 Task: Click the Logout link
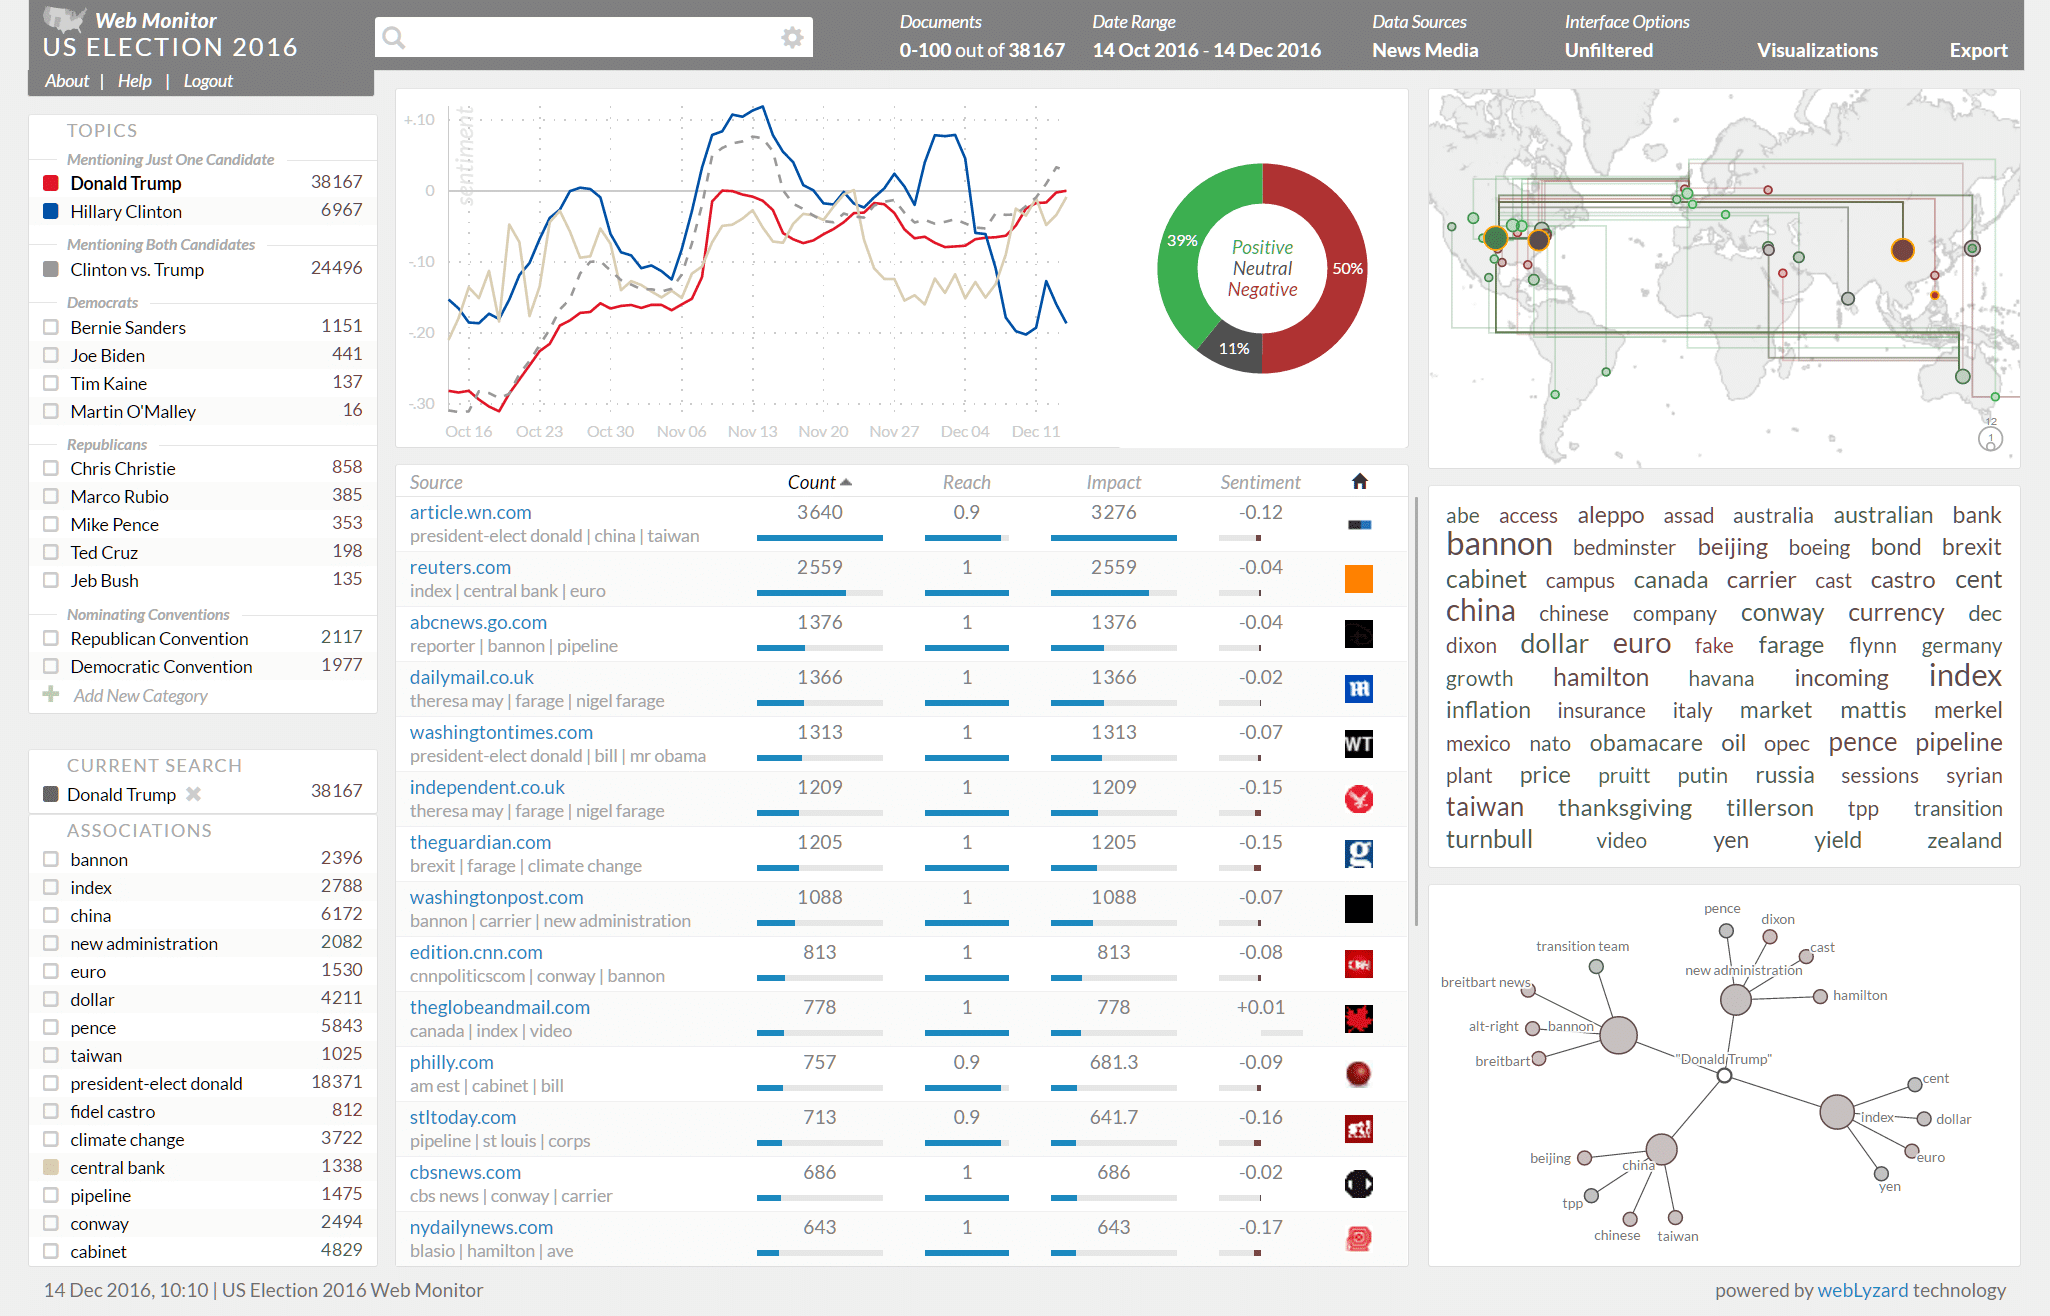tap(208, 81)
